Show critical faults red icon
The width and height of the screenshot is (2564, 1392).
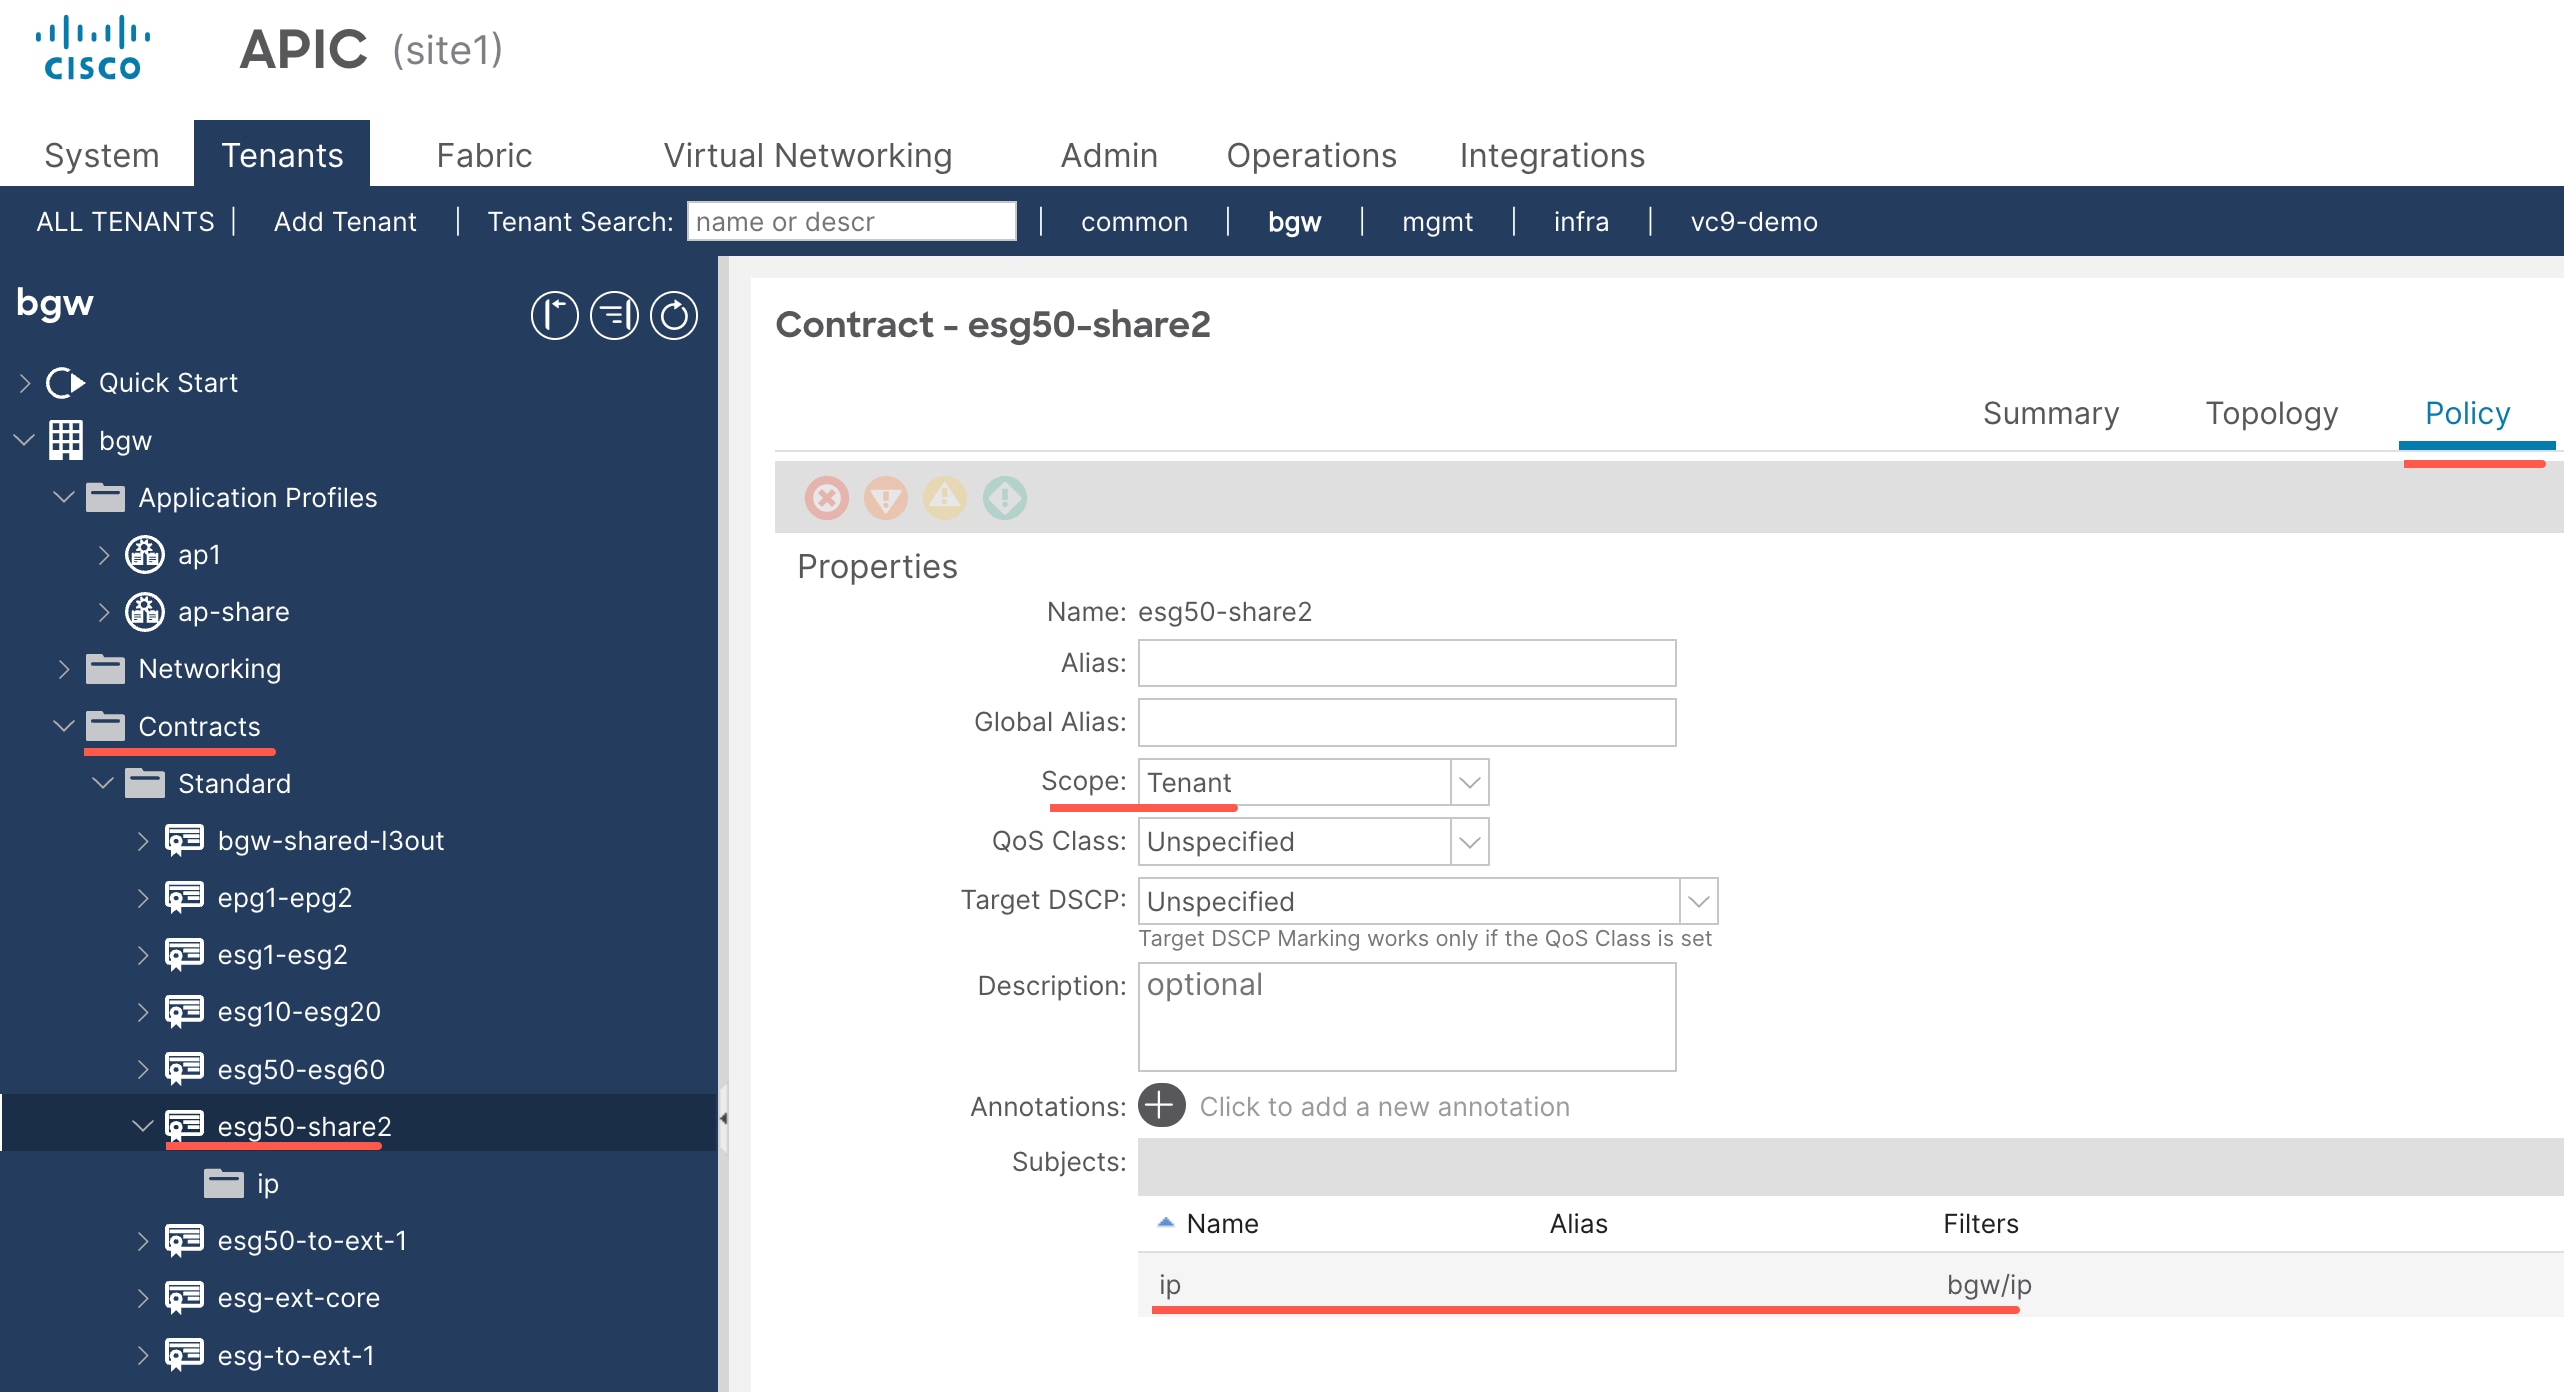(x=827, y=497)
